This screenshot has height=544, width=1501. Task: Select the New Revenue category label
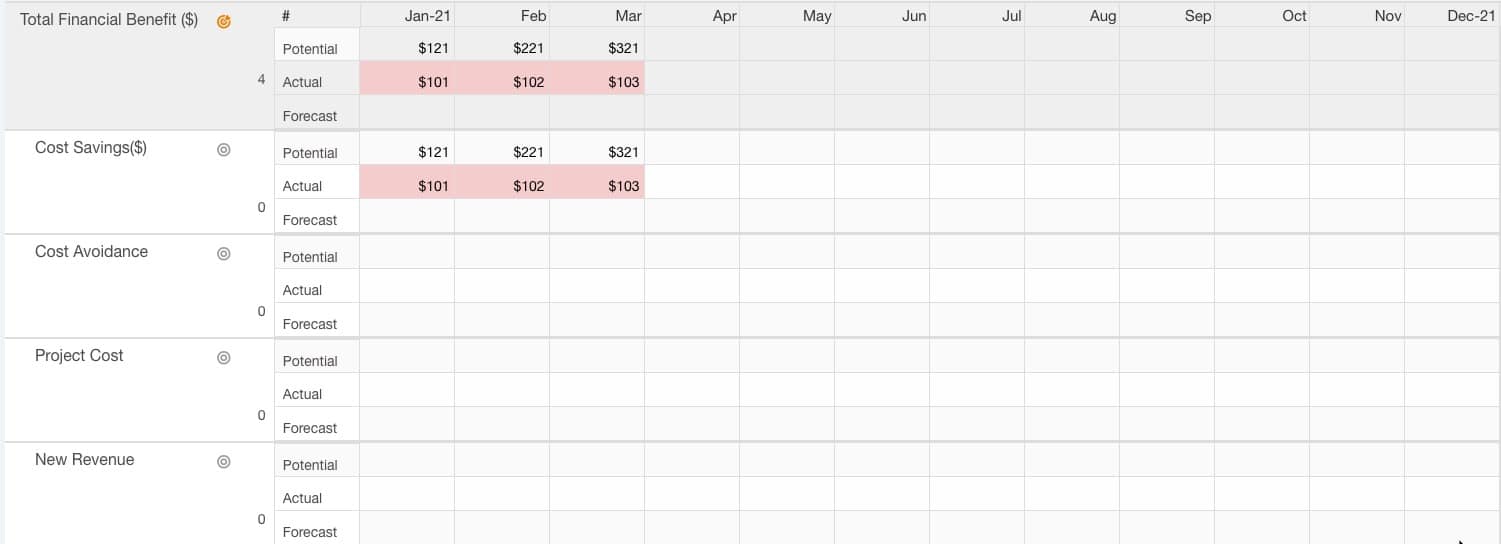click(x=84, y=460)
